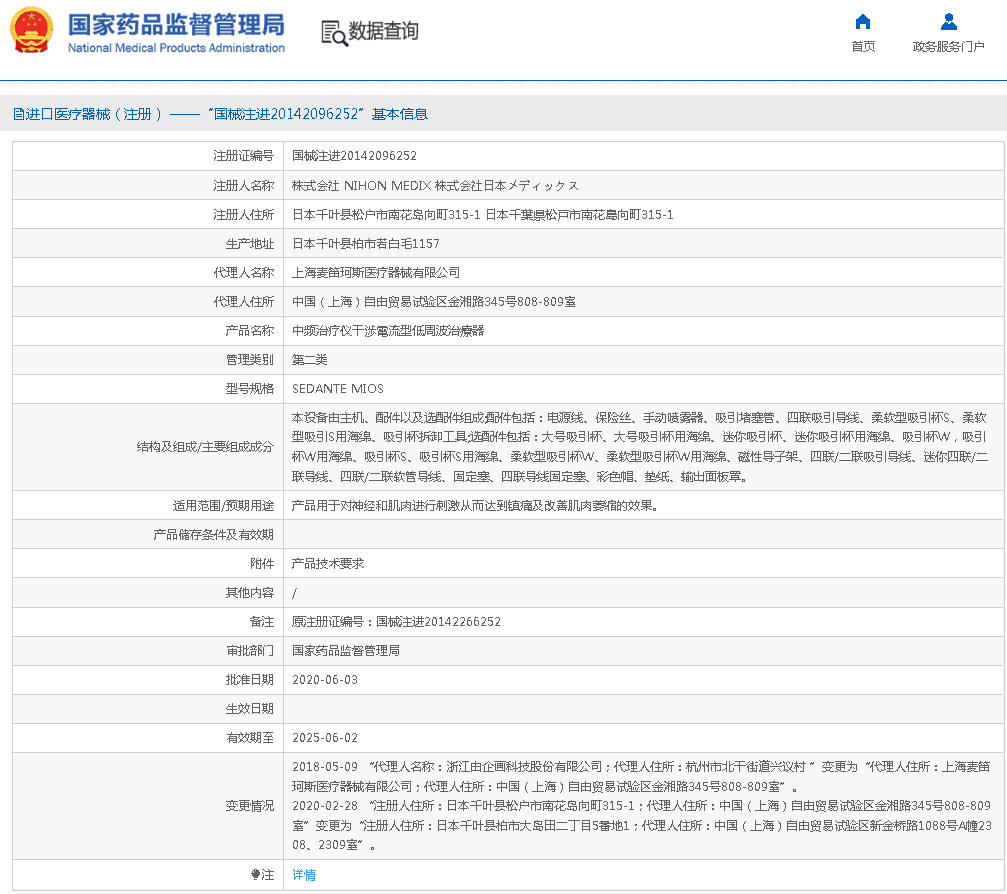1007x894 pixels.
Task: Click the 代理人住所 row label
Action: pyautogui.click(x=243, y=301)
